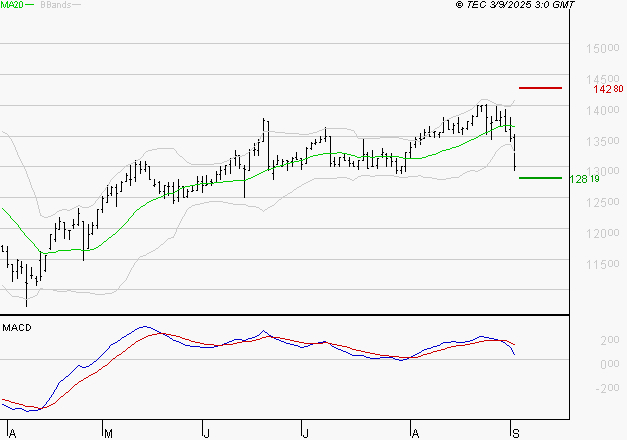Toggle the BBands legend label
This screenshot has width=627, height=440.
click(x=54, y=5)
